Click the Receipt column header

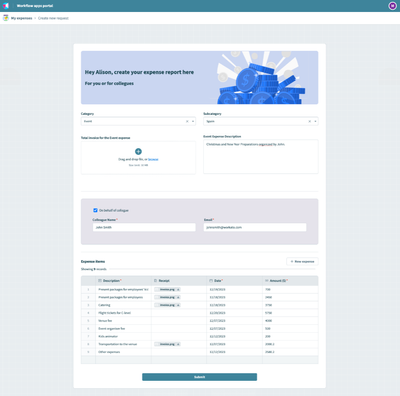[179, 281]
